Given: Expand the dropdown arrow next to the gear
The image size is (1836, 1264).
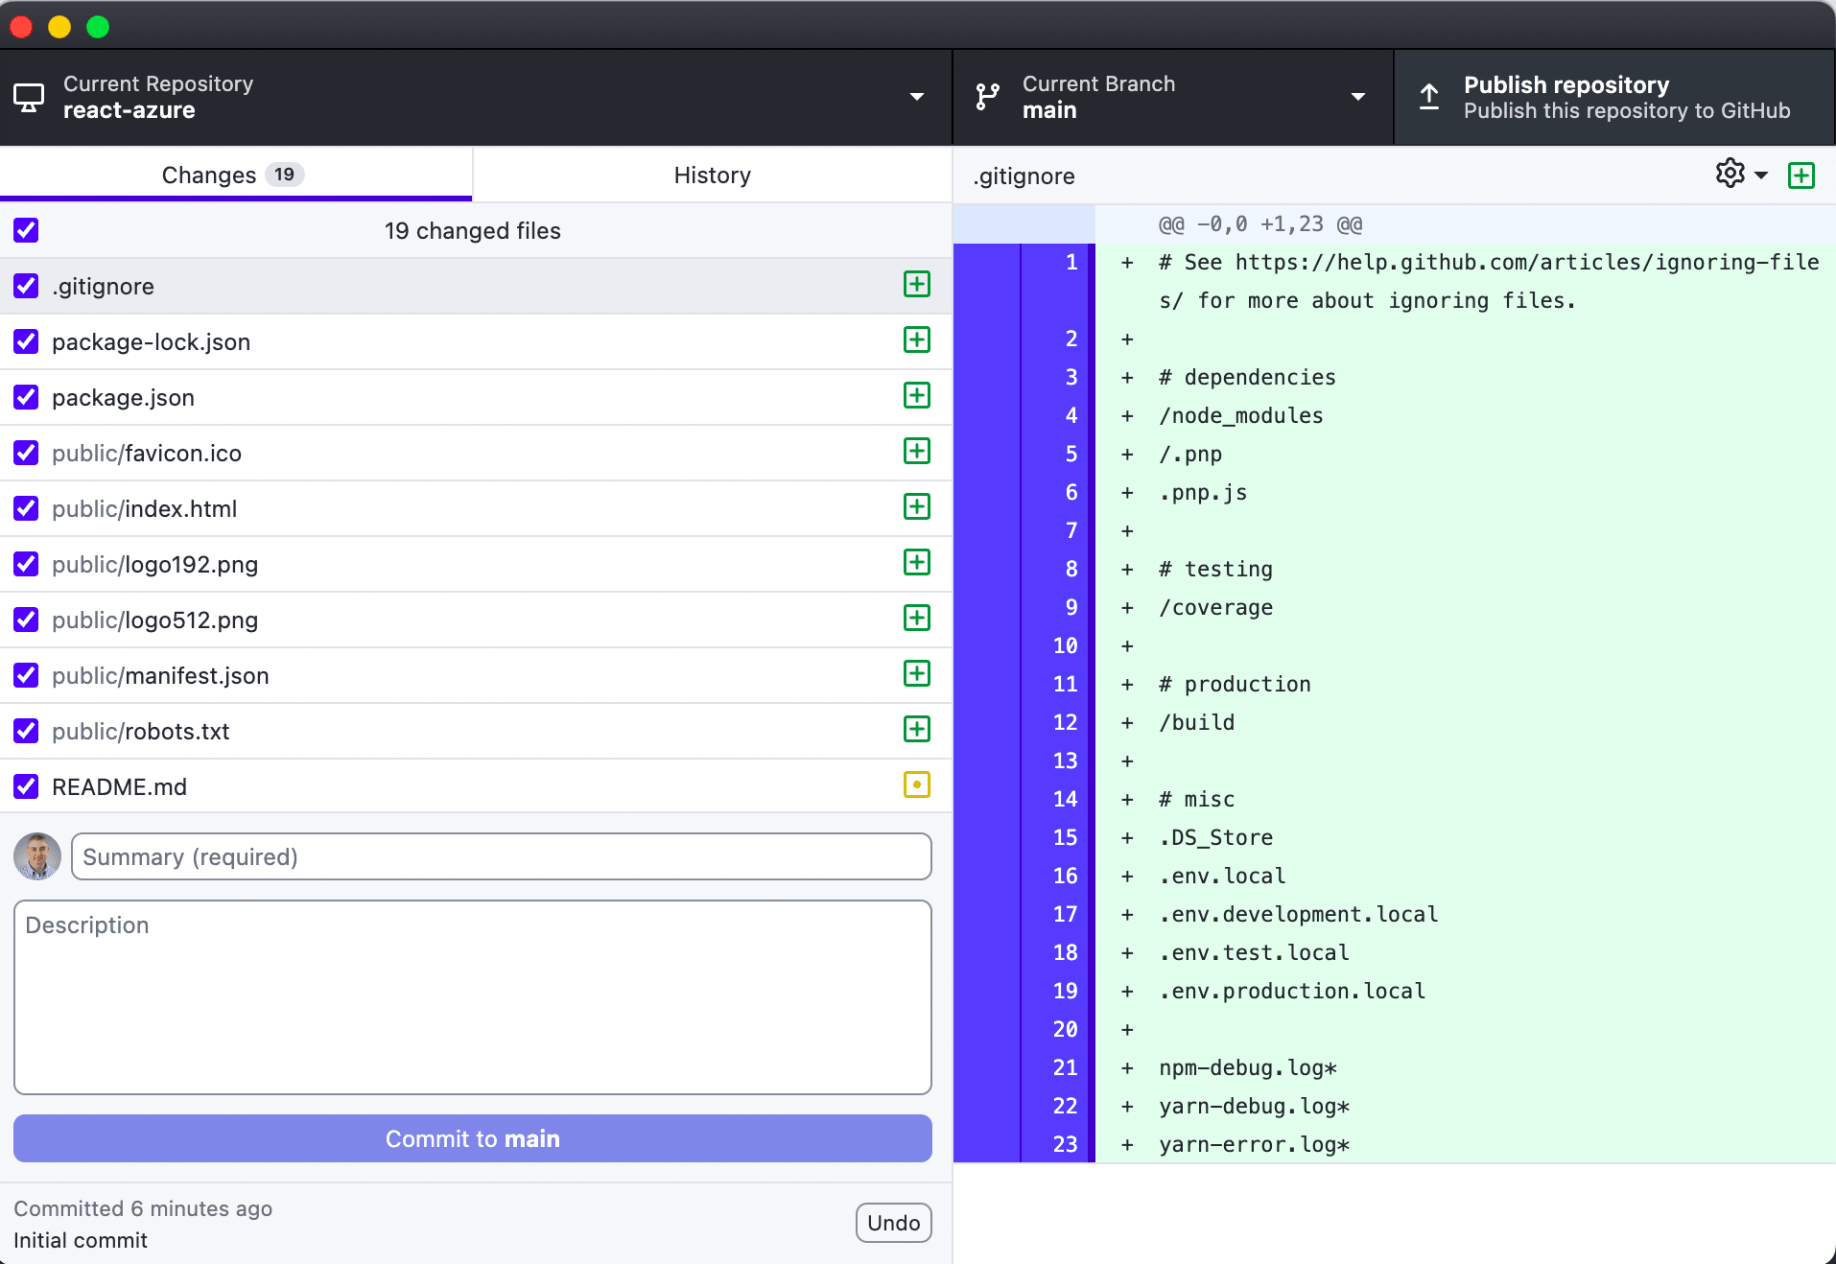Looking at the screenshot, I should 1761,176.
